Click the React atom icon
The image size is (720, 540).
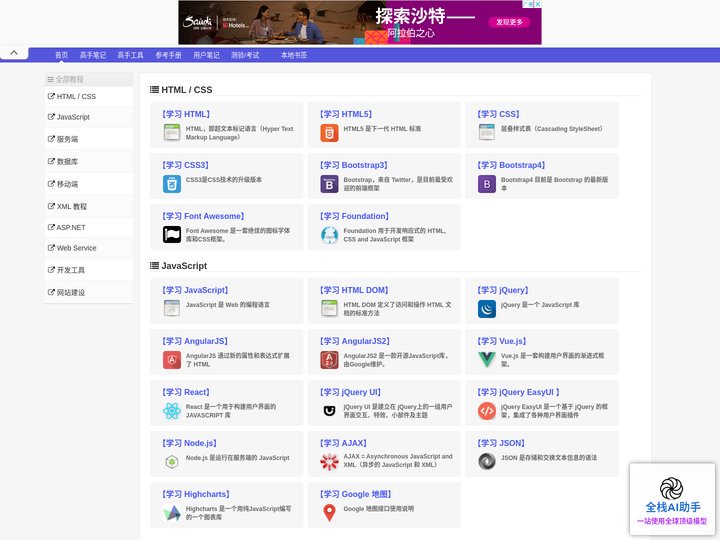pyautogui.click(x=172, y=411)
